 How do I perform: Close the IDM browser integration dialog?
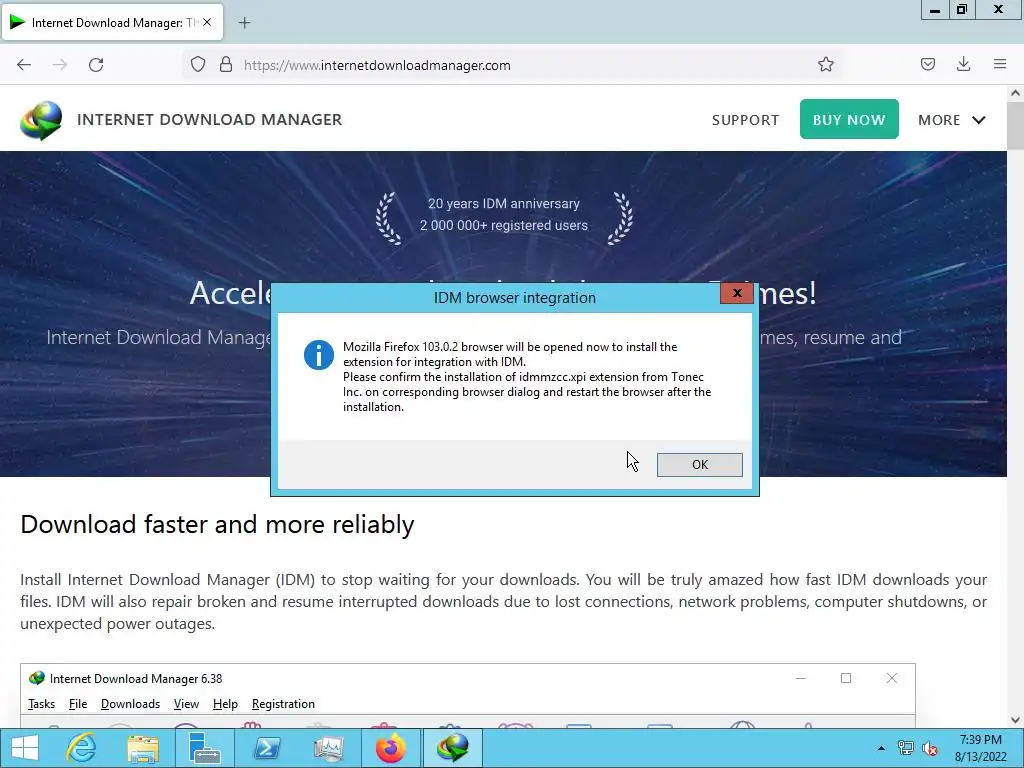pos(737,293)
